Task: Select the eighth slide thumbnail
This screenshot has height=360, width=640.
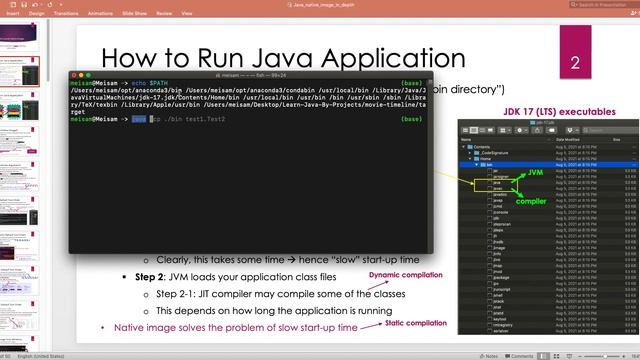Action: click(x=19, y=281)
